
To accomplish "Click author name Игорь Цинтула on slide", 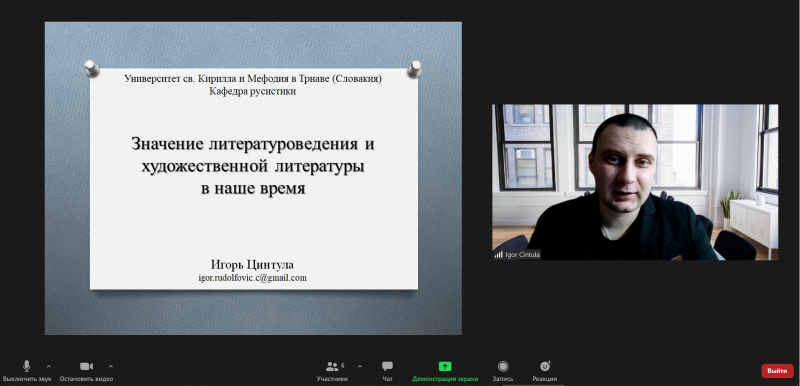I will click(252, 265).
